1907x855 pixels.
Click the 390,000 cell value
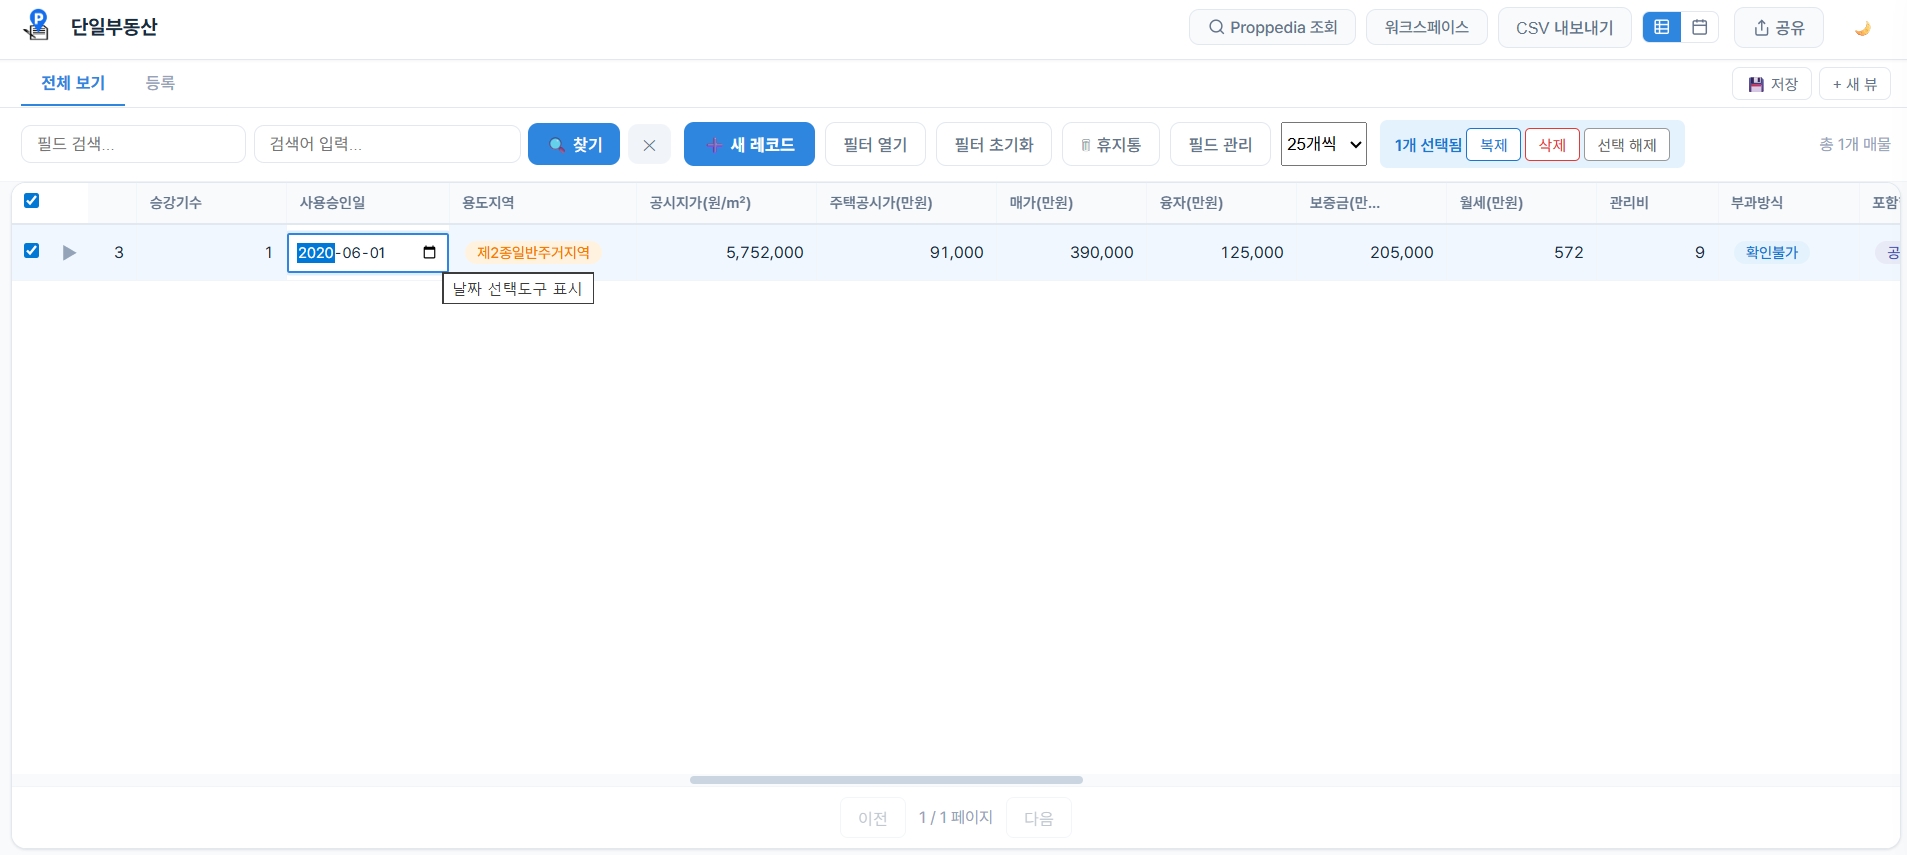(x=1102, y=252)
